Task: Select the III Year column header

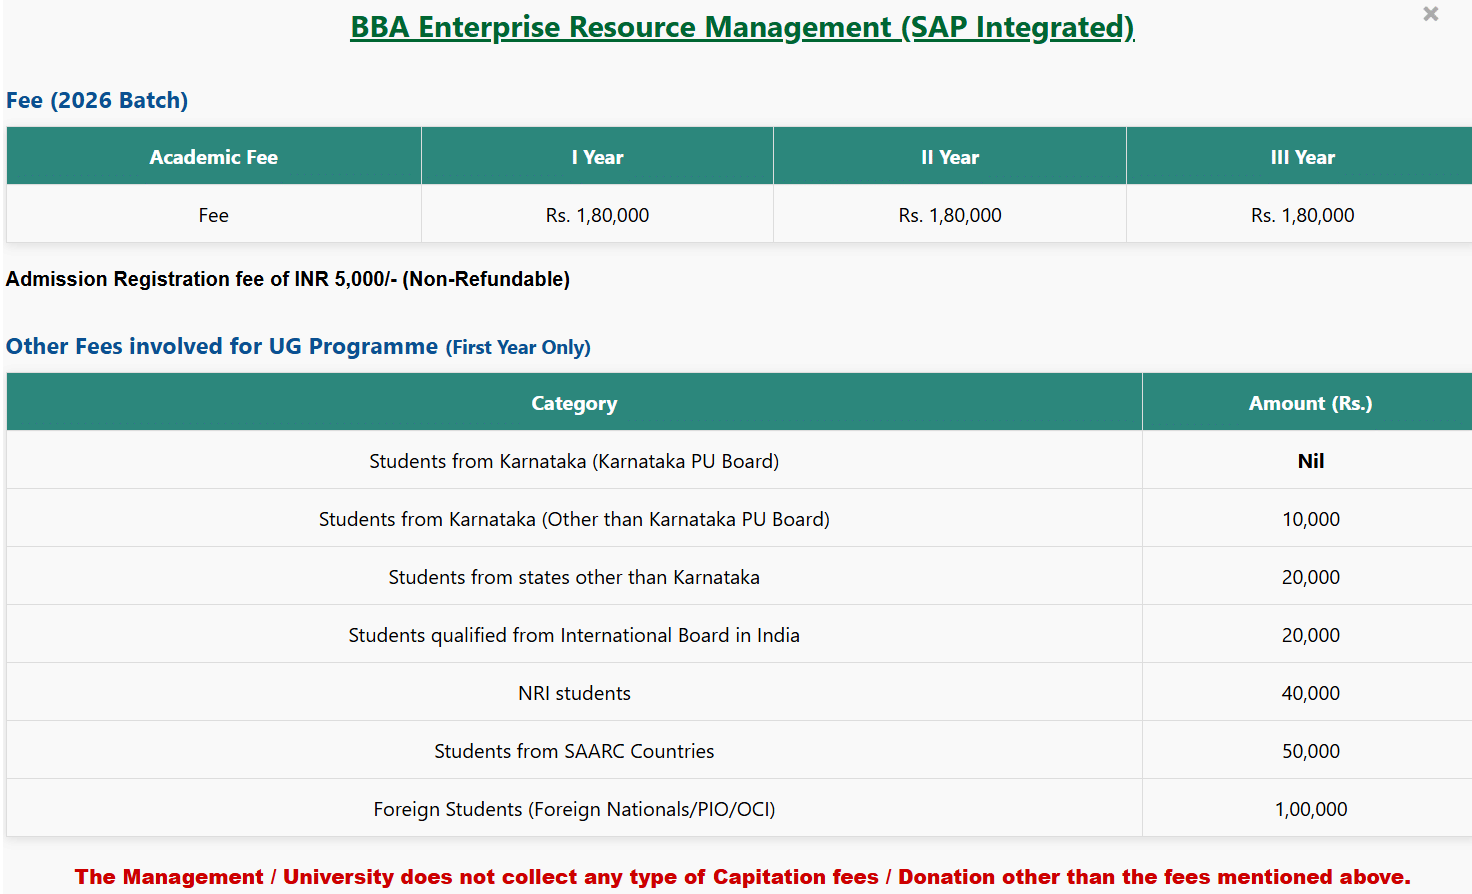Action: [x=1302, y=157]
